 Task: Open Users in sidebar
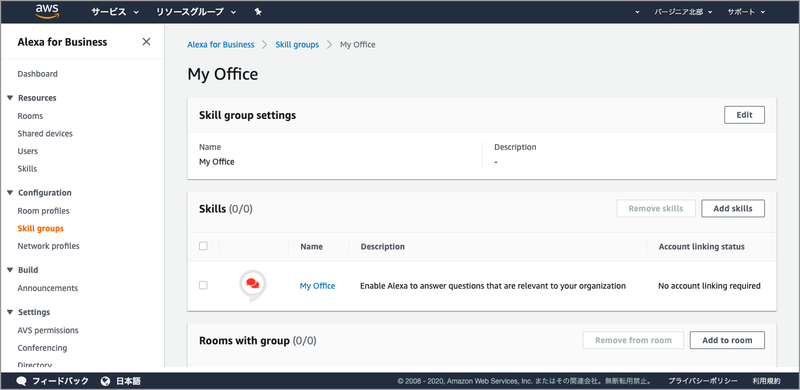click(x=28, y=151)
